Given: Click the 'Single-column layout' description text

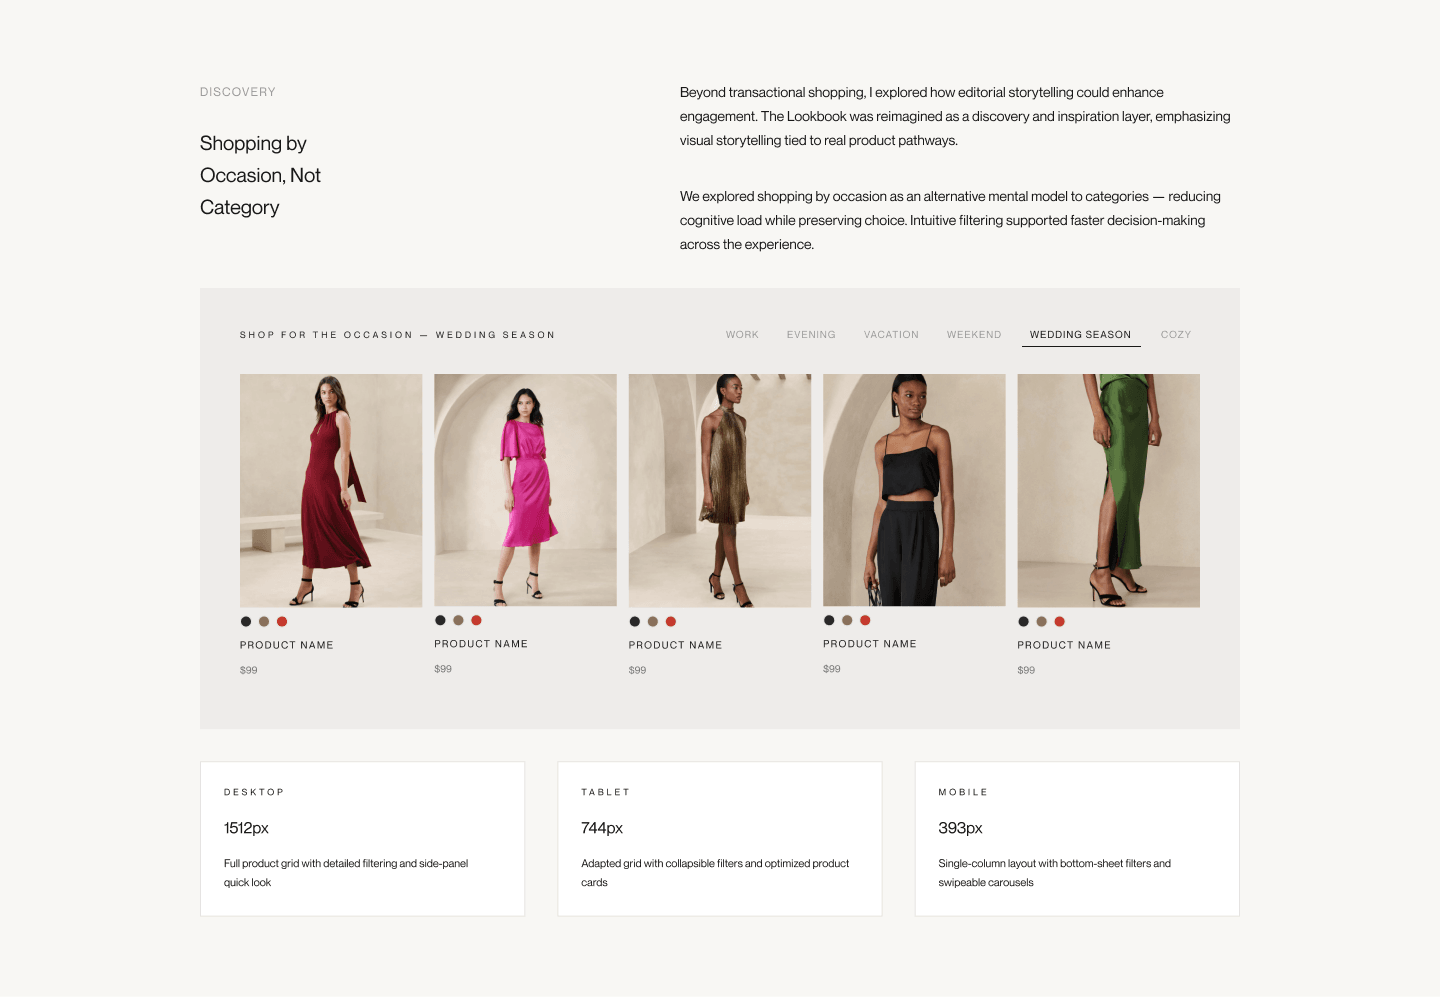Looking at the screenshot, I should pyautogui.click(x=1054, y=873).
